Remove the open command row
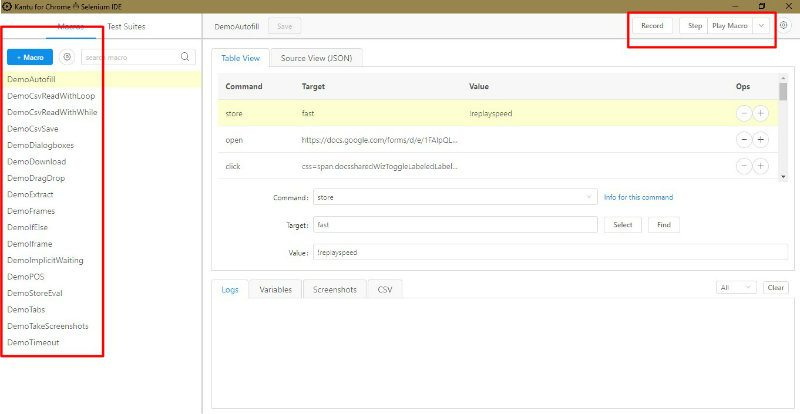This screenshot has height=414, width=800. pos(744,140)
